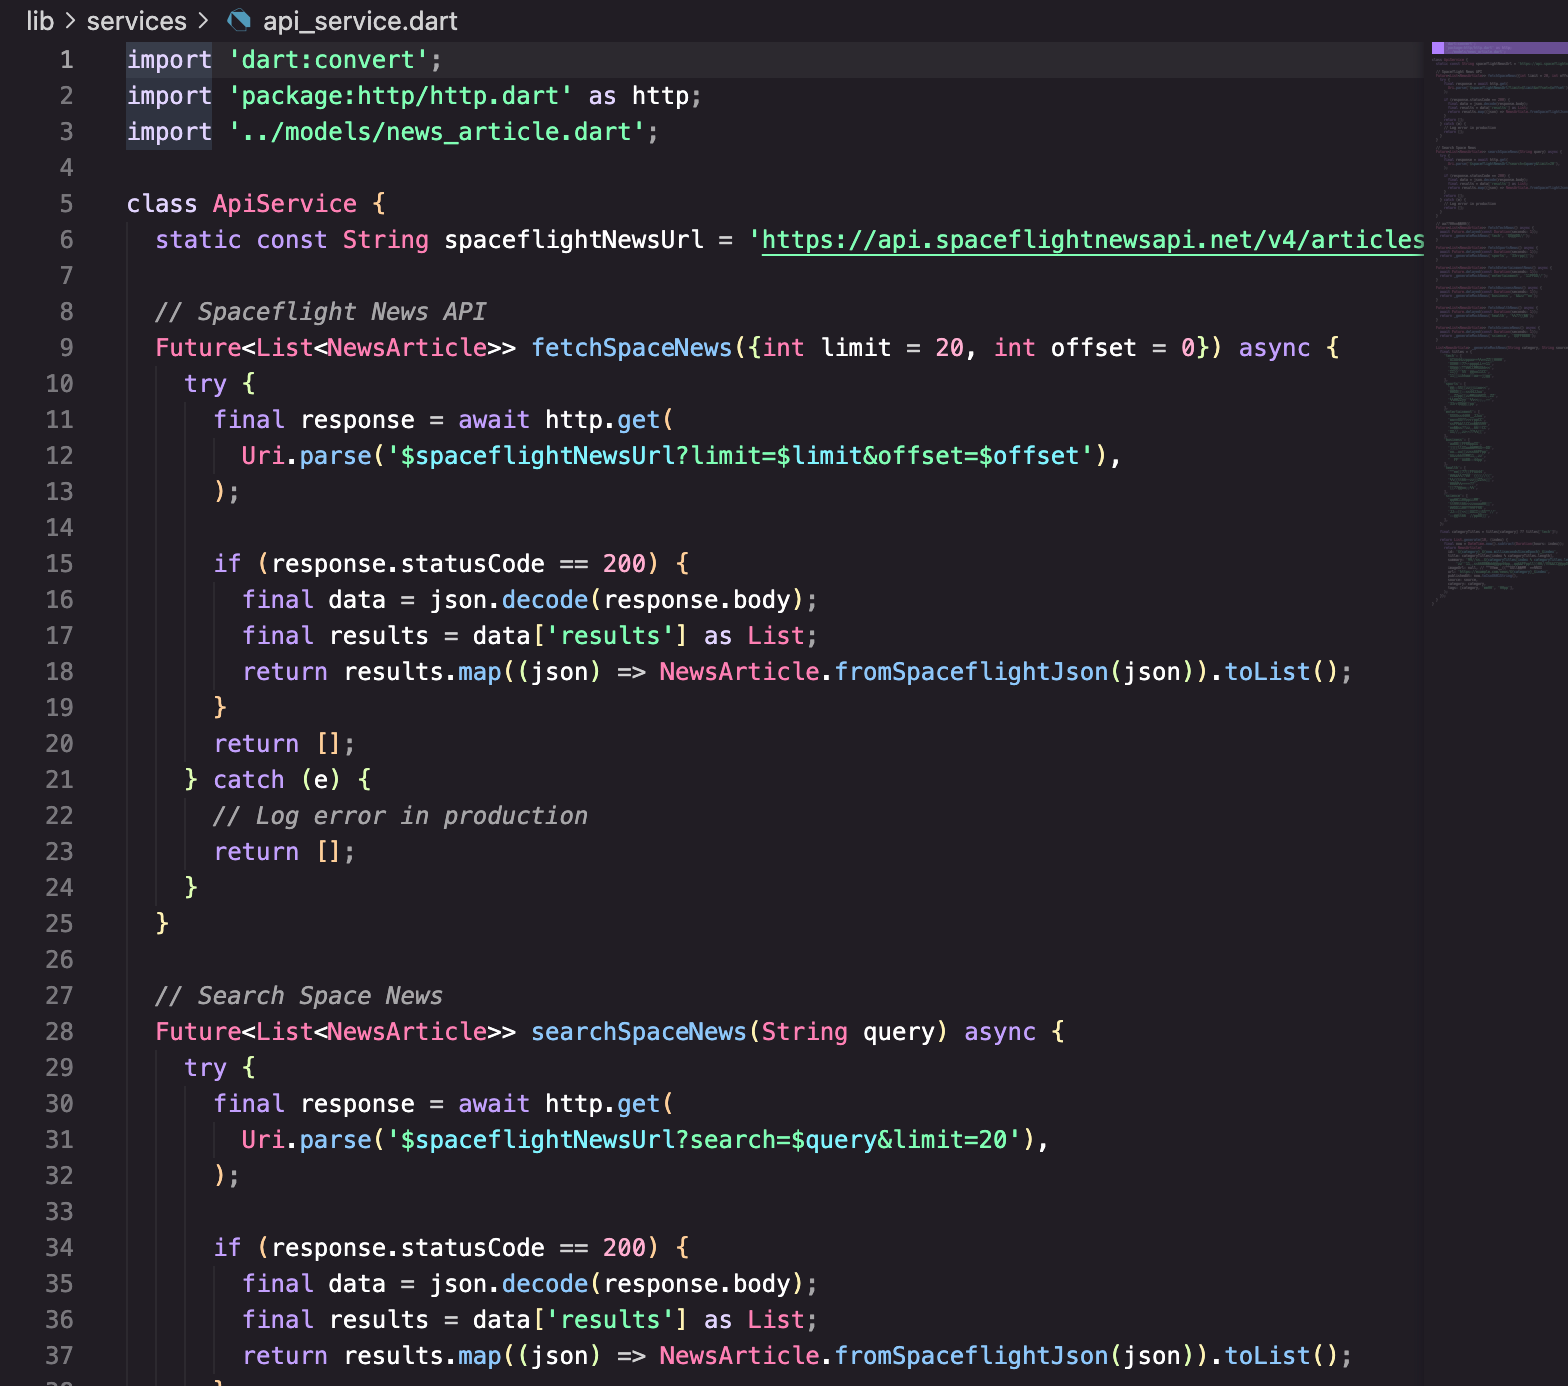Click 'Uri' on line 12
This screenshot has width=1568, height=1386.
click(x=263, y=456)
